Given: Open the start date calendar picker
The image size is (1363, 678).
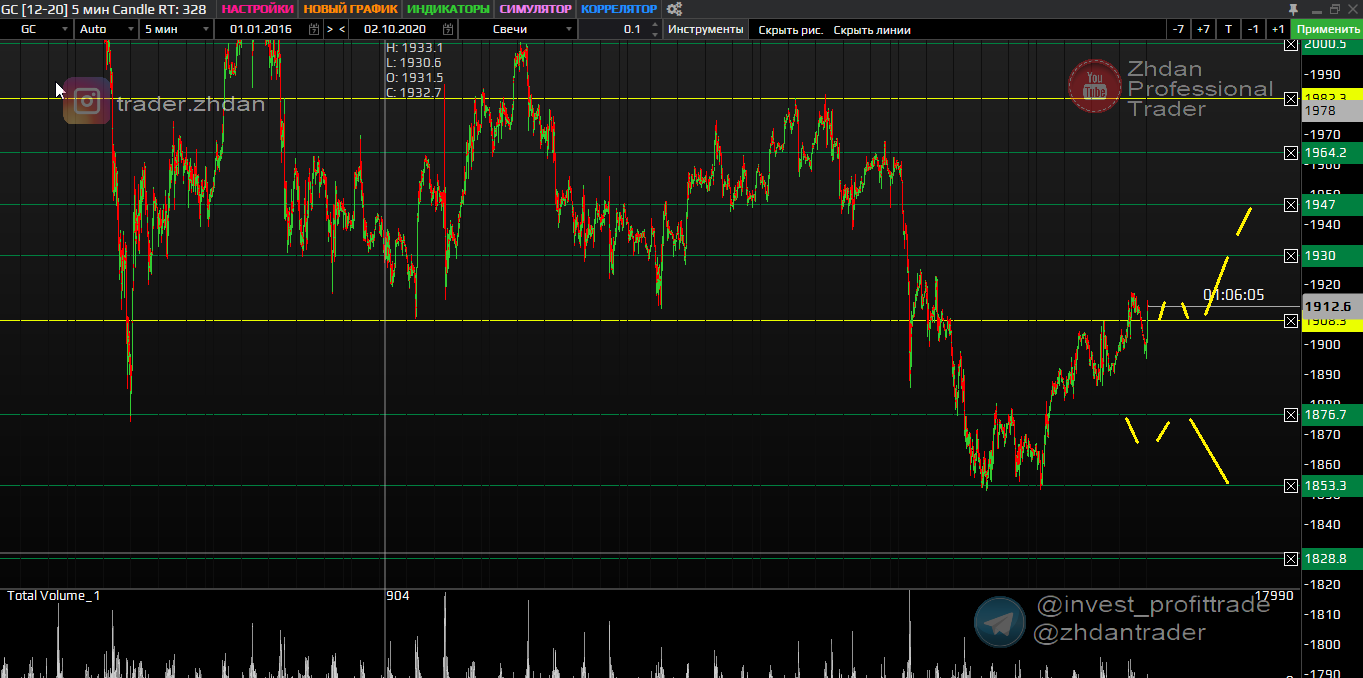Looking at the screenshot, I should pos(314,30).
